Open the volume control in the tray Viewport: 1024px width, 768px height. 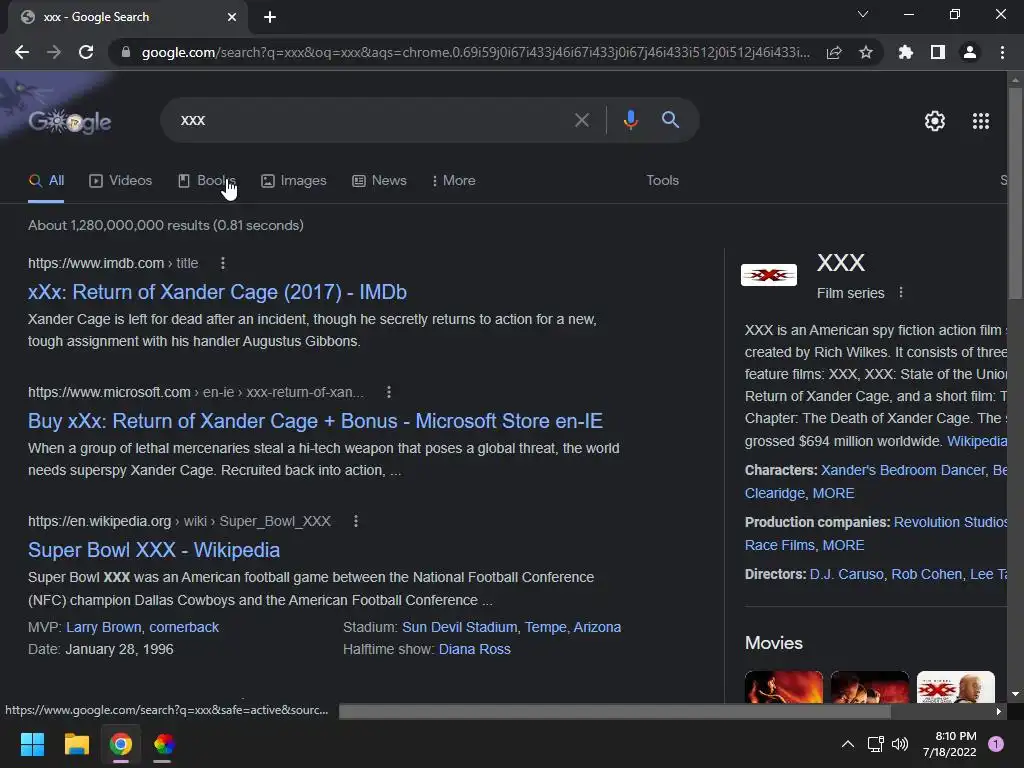pyautogui.click(x=900, y=744)
